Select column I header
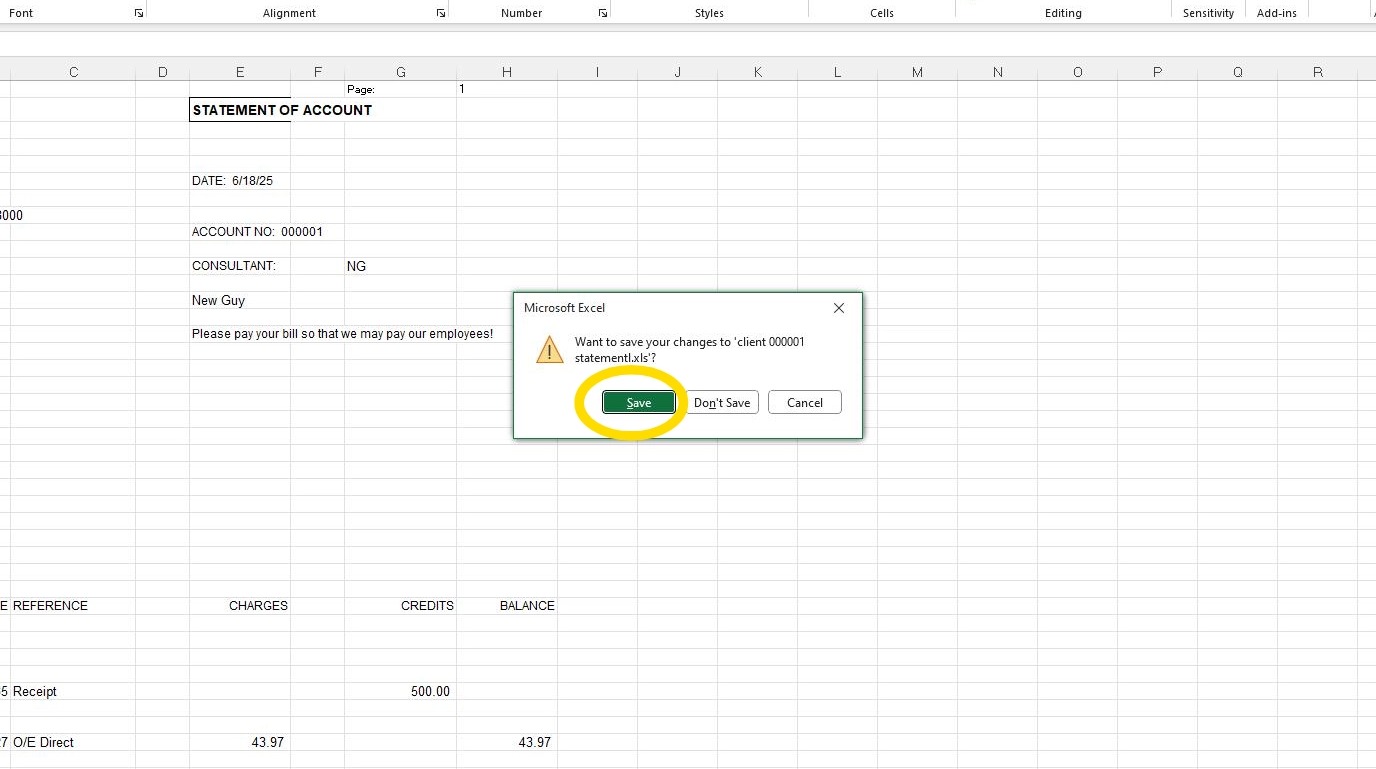Screen dimensions: 1376x769 (x=597, y=72)
